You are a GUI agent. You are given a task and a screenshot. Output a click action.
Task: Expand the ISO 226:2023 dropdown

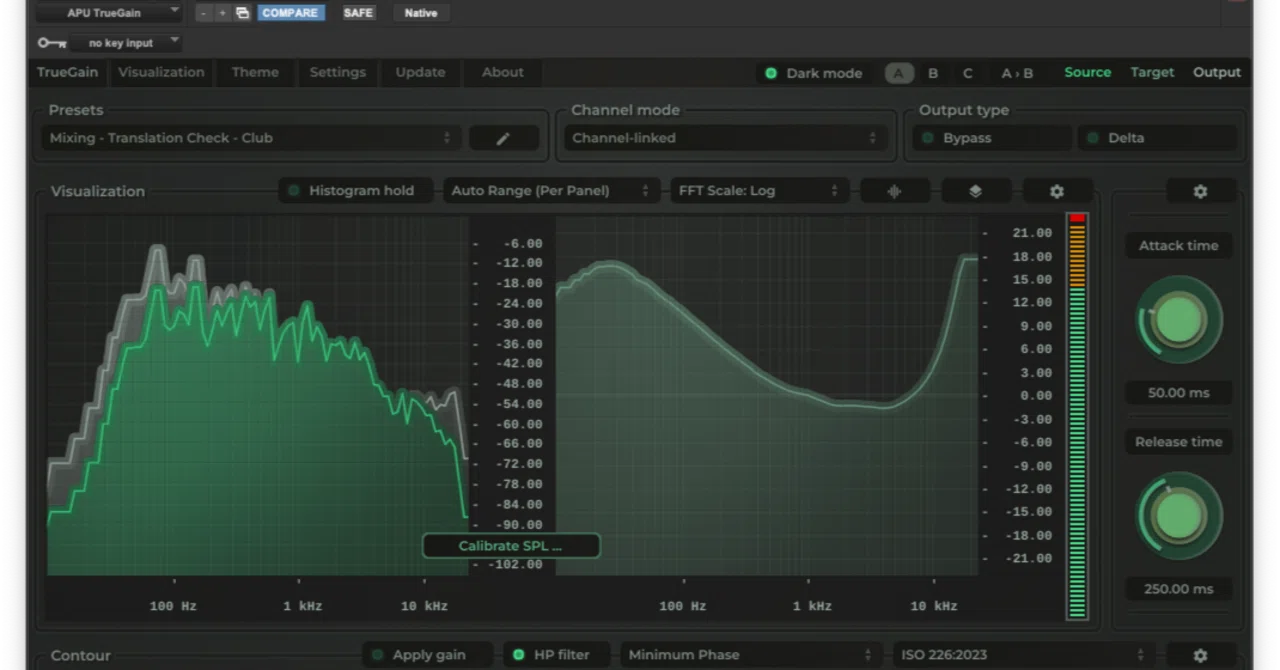(1024, 655)
